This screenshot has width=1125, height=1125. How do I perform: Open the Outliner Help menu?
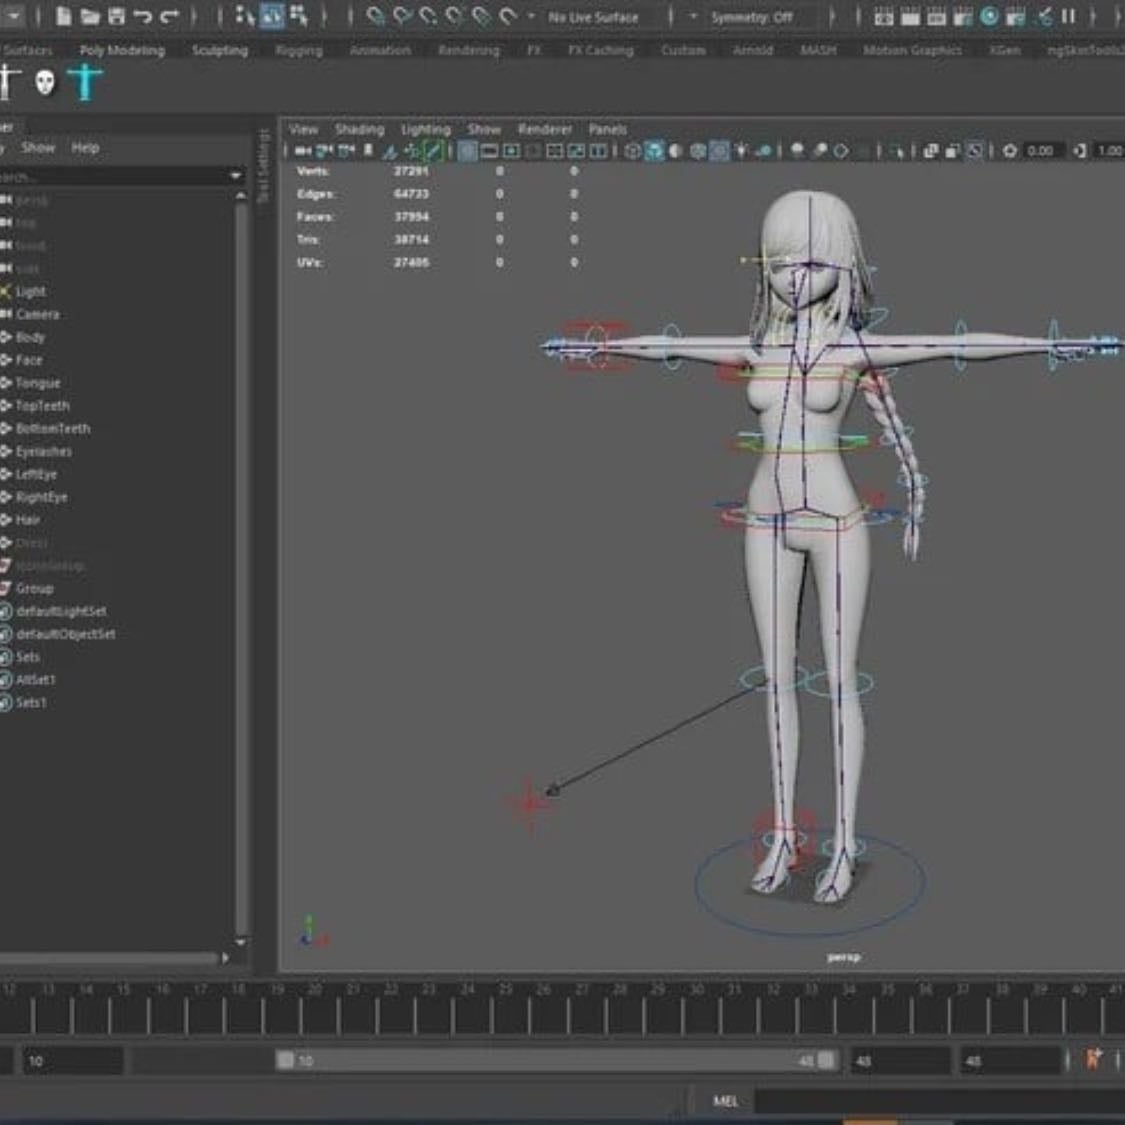(85, 147)
